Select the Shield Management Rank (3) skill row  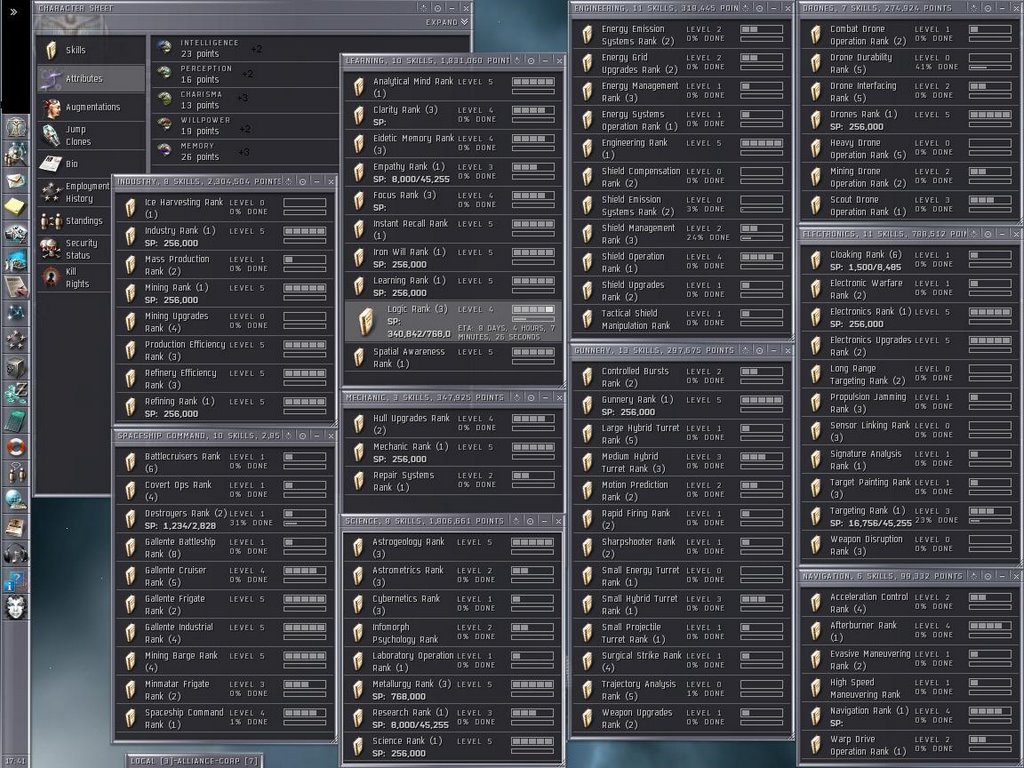pos(681,234)
